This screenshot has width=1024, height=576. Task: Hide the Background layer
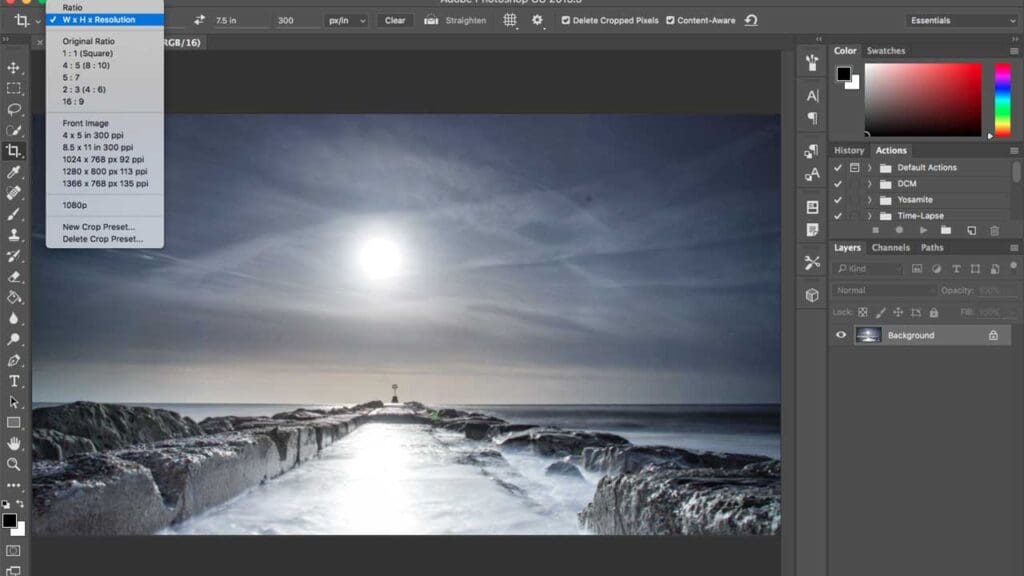(x=841, y=335)
